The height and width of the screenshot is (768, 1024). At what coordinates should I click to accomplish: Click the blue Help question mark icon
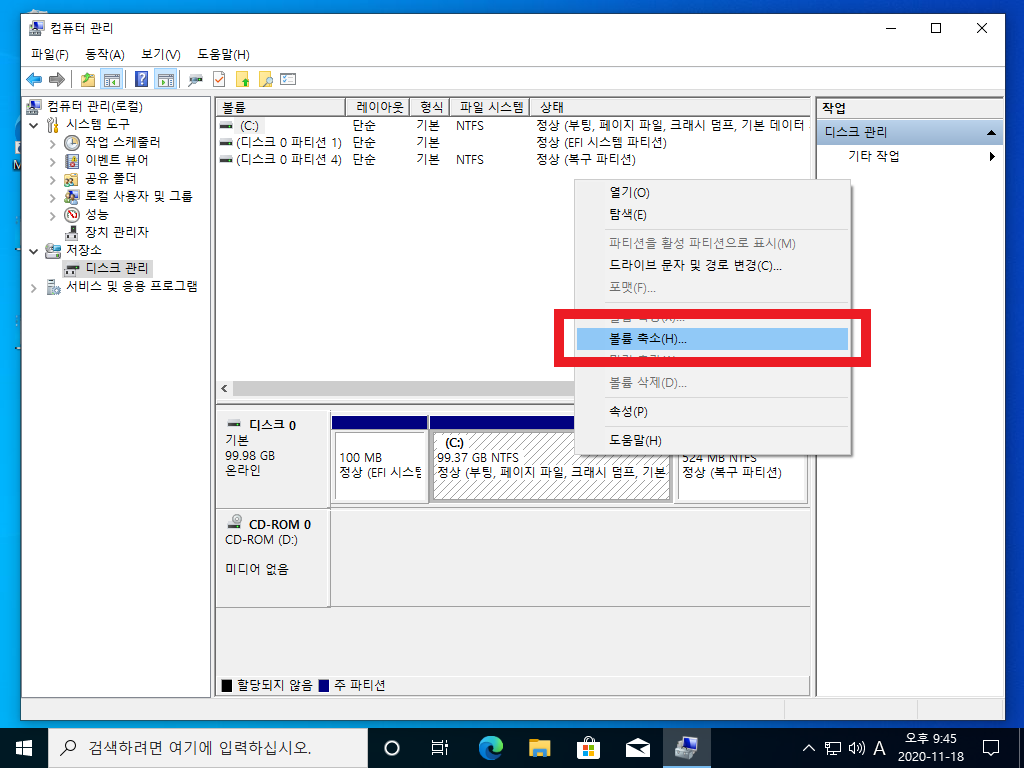[142, 80]
